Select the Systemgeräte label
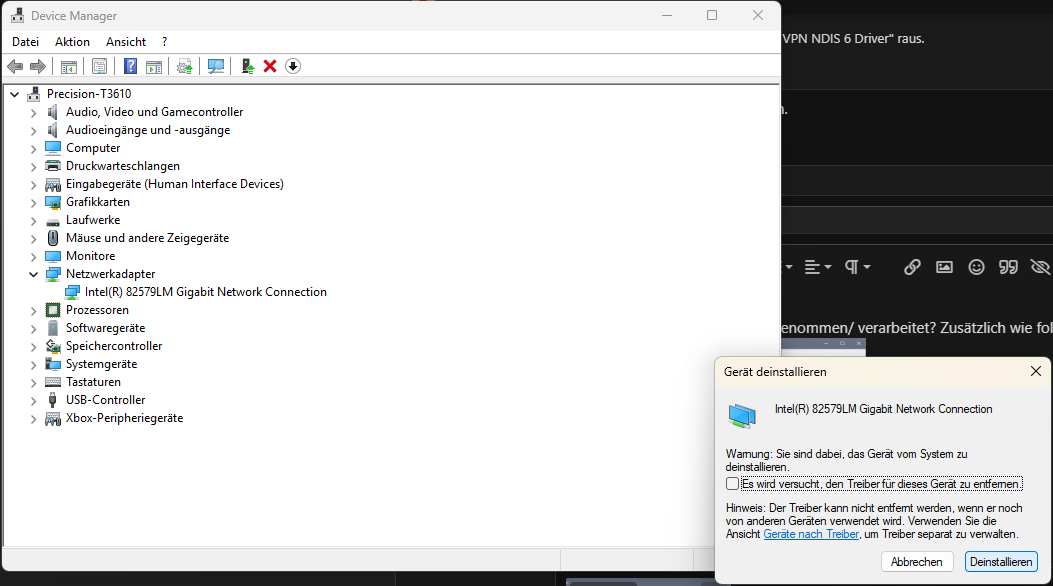 [x=101, y=364]
